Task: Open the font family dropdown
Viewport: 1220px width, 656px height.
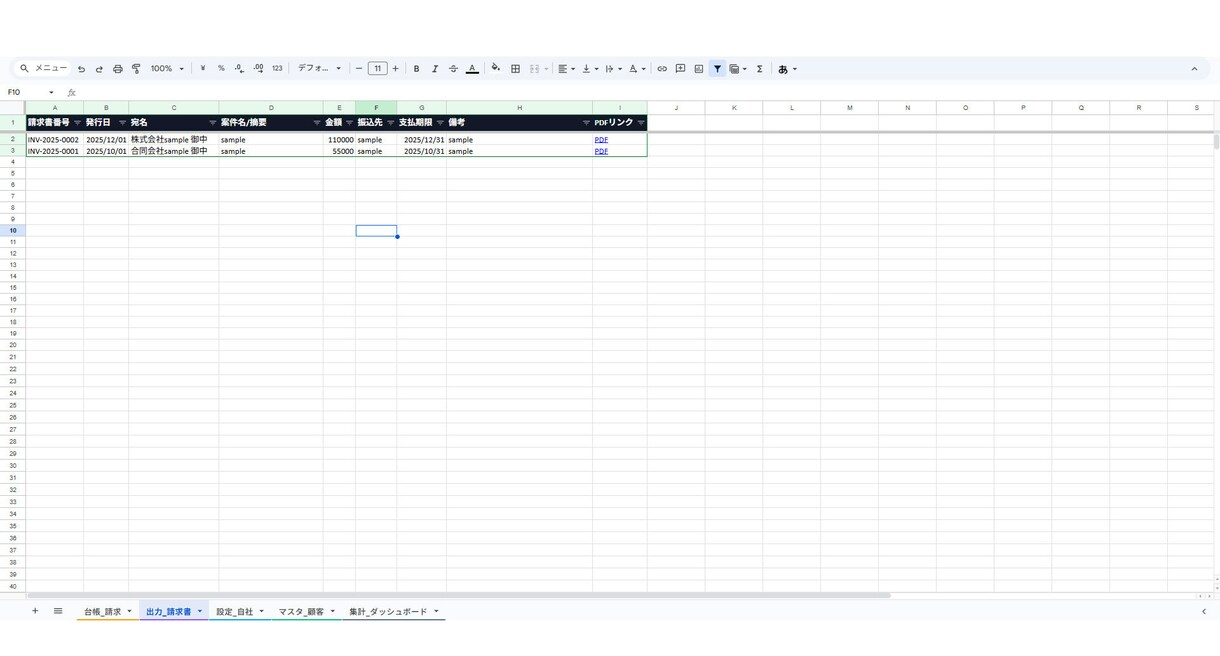Action: [x=319, y=69]
